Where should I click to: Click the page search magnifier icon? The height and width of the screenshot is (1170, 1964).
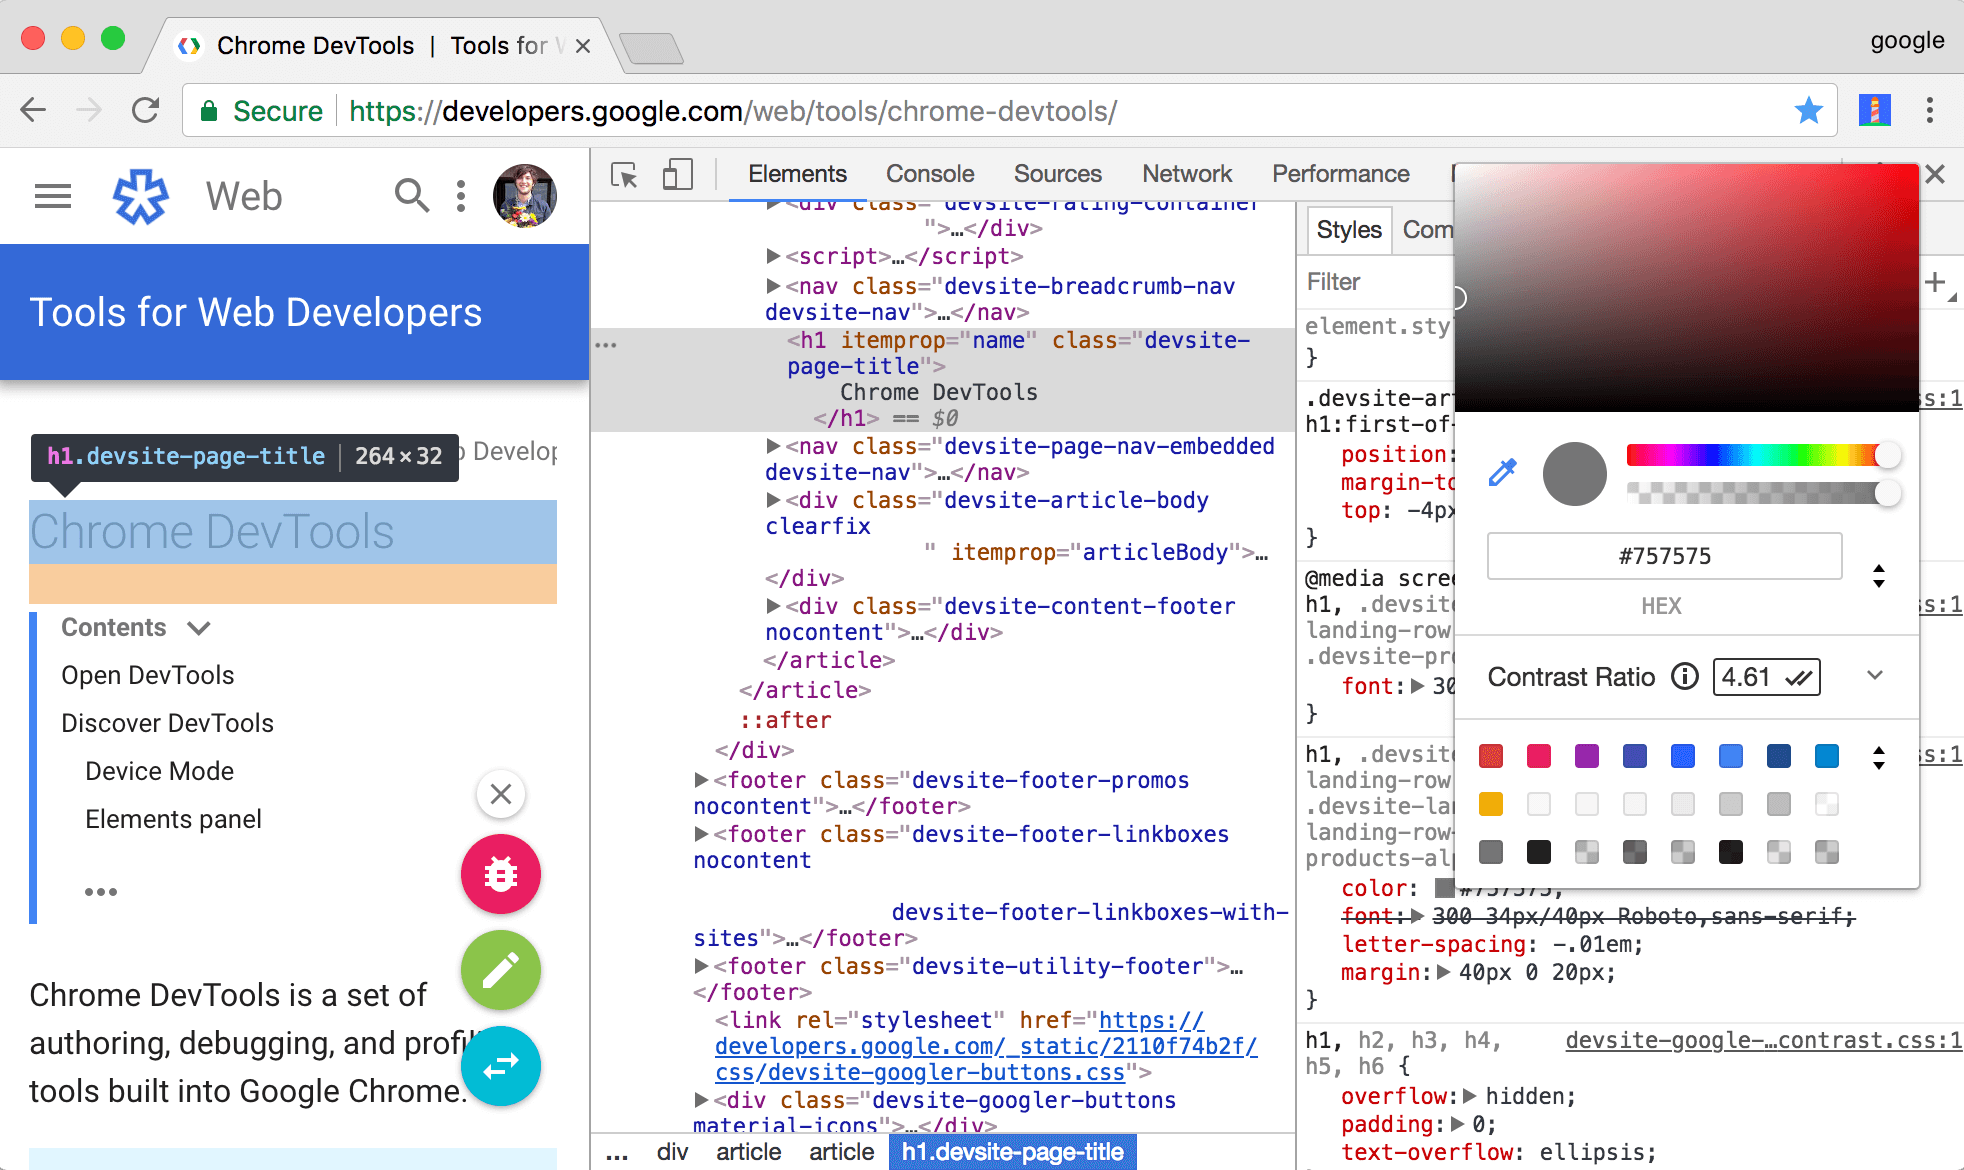point(411,196)
